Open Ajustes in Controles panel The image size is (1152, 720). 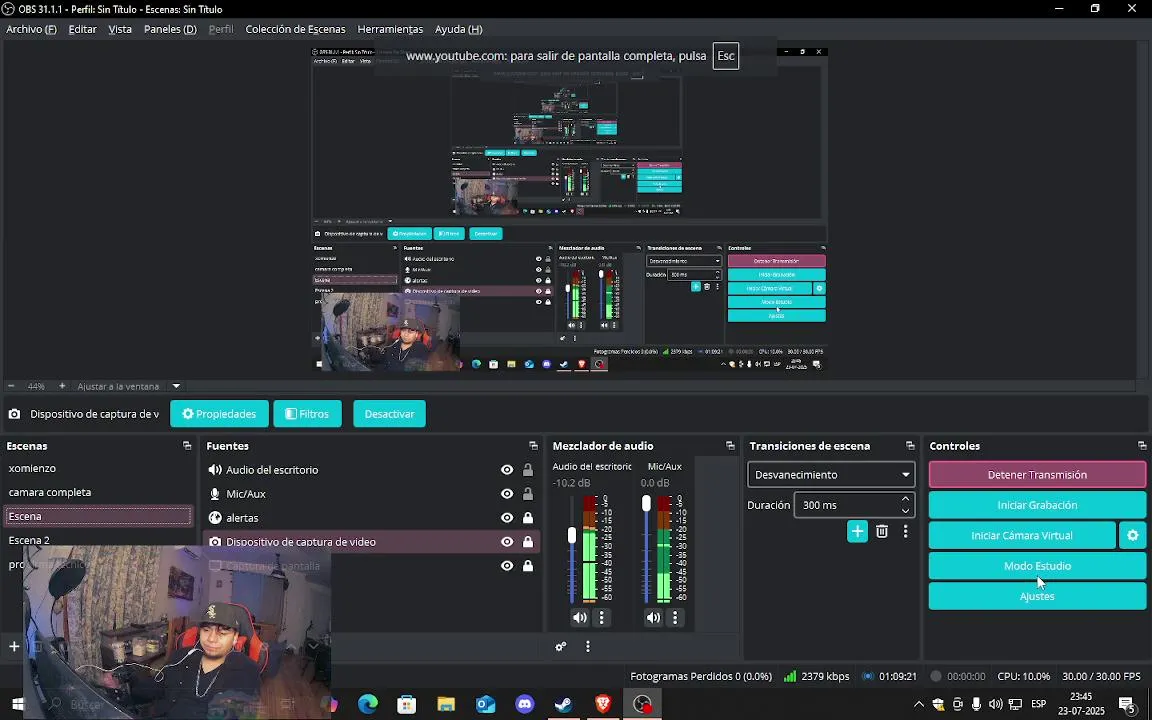point(1037,596)
